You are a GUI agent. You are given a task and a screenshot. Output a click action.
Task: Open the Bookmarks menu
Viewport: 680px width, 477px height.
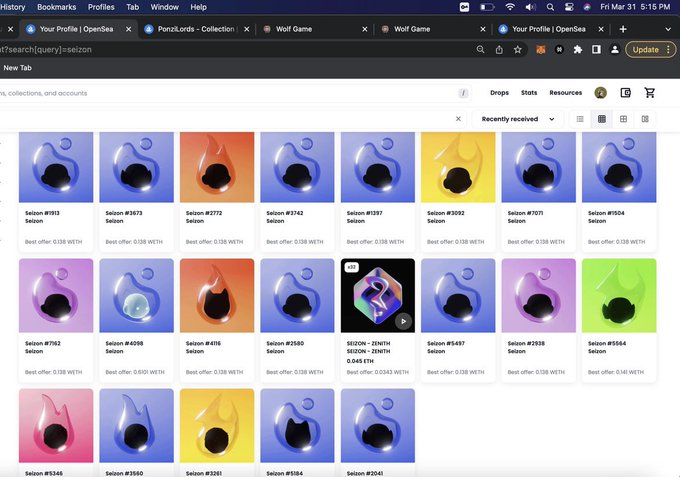[56, 7]
